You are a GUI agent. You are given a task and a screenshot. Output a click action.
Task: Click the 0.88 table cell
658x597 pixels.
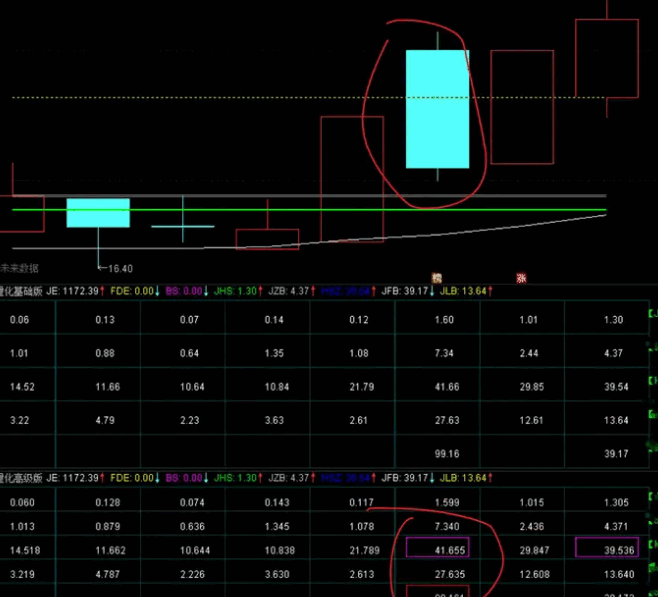tap(104, 353)
